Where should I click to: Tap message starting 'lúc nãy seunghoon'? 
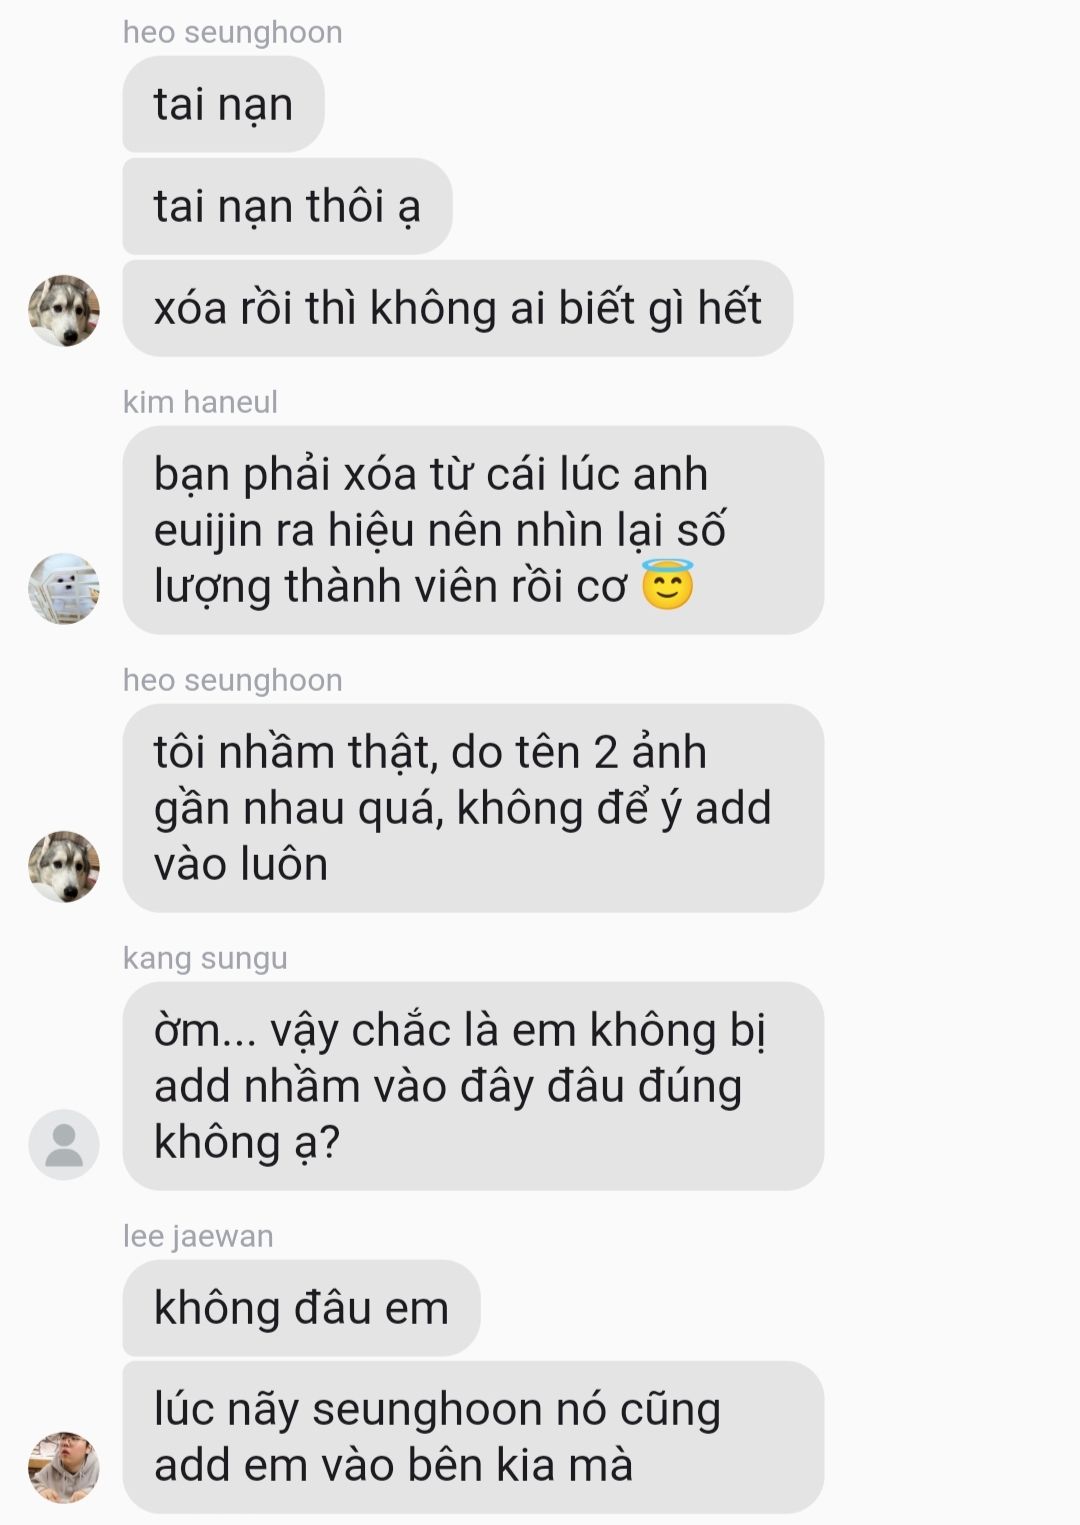[473, 1437]
